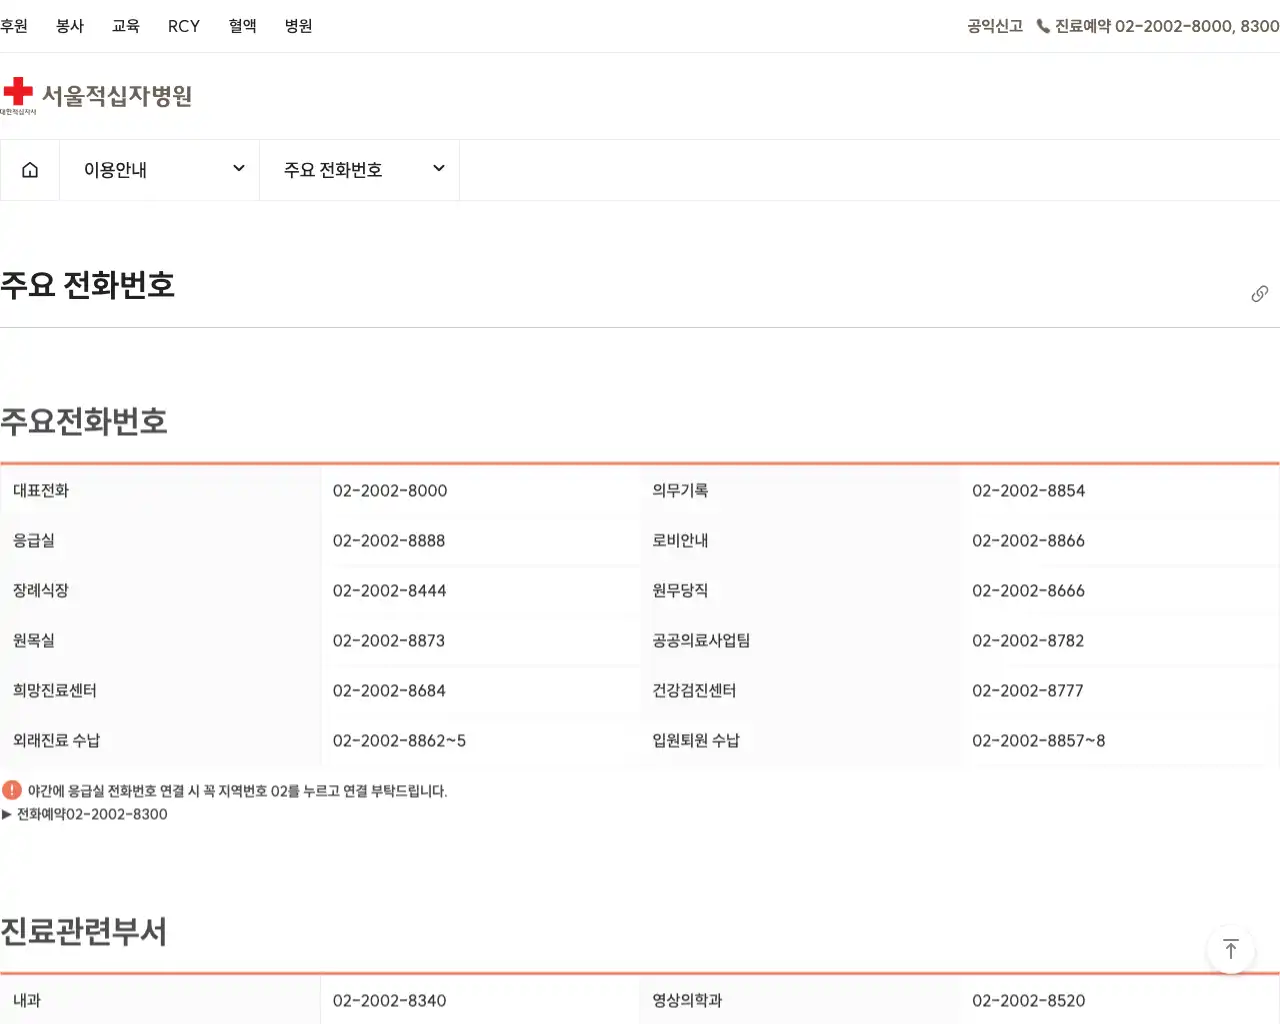This screenshot has width=1280, height=1024.
Task: Select the 응급실 phone number cell
Action: pos(389,540)
